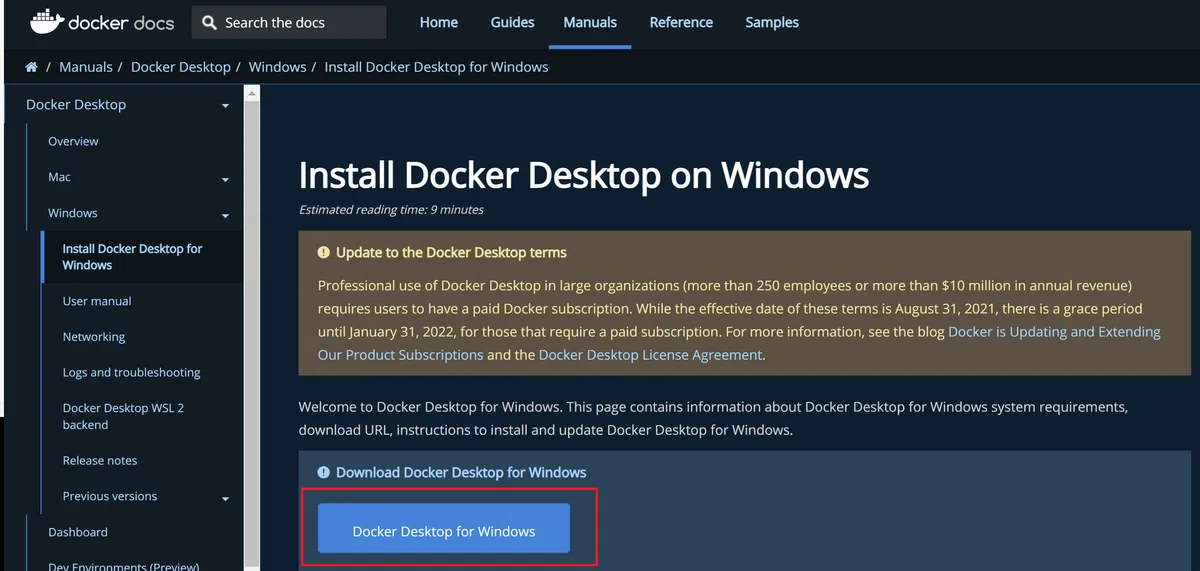Image resolution: width=1200 pixels, height=571 pixels.
Task: Collapse the Docker Desktop sidebar section arrow
Action: pos(225,106)
